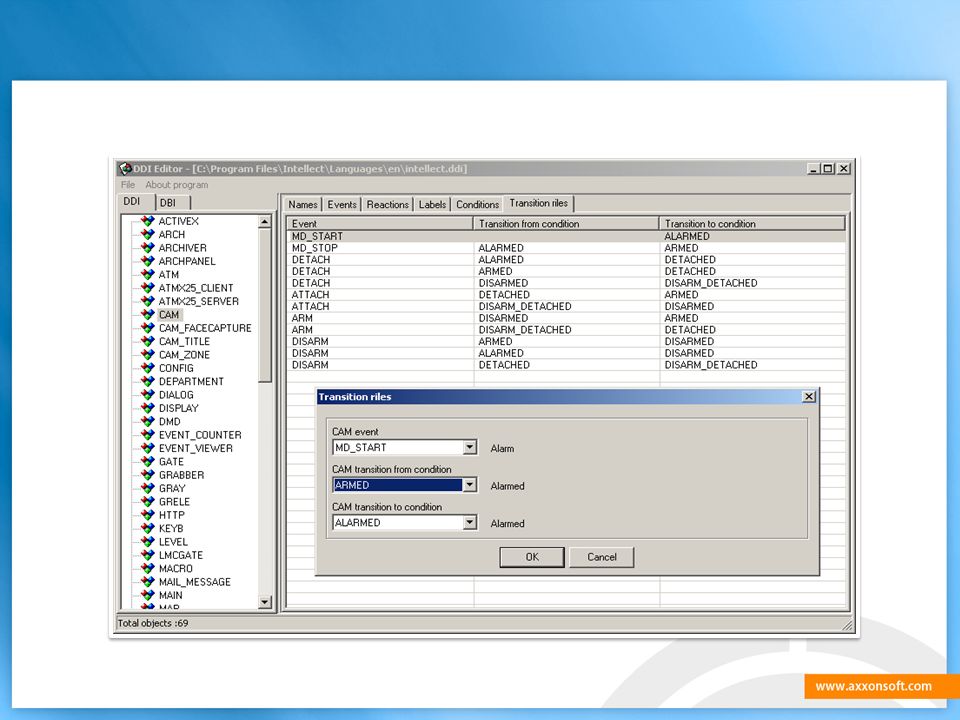Click the Event column header
Screen dimensions: 960x720
point(380,223)
